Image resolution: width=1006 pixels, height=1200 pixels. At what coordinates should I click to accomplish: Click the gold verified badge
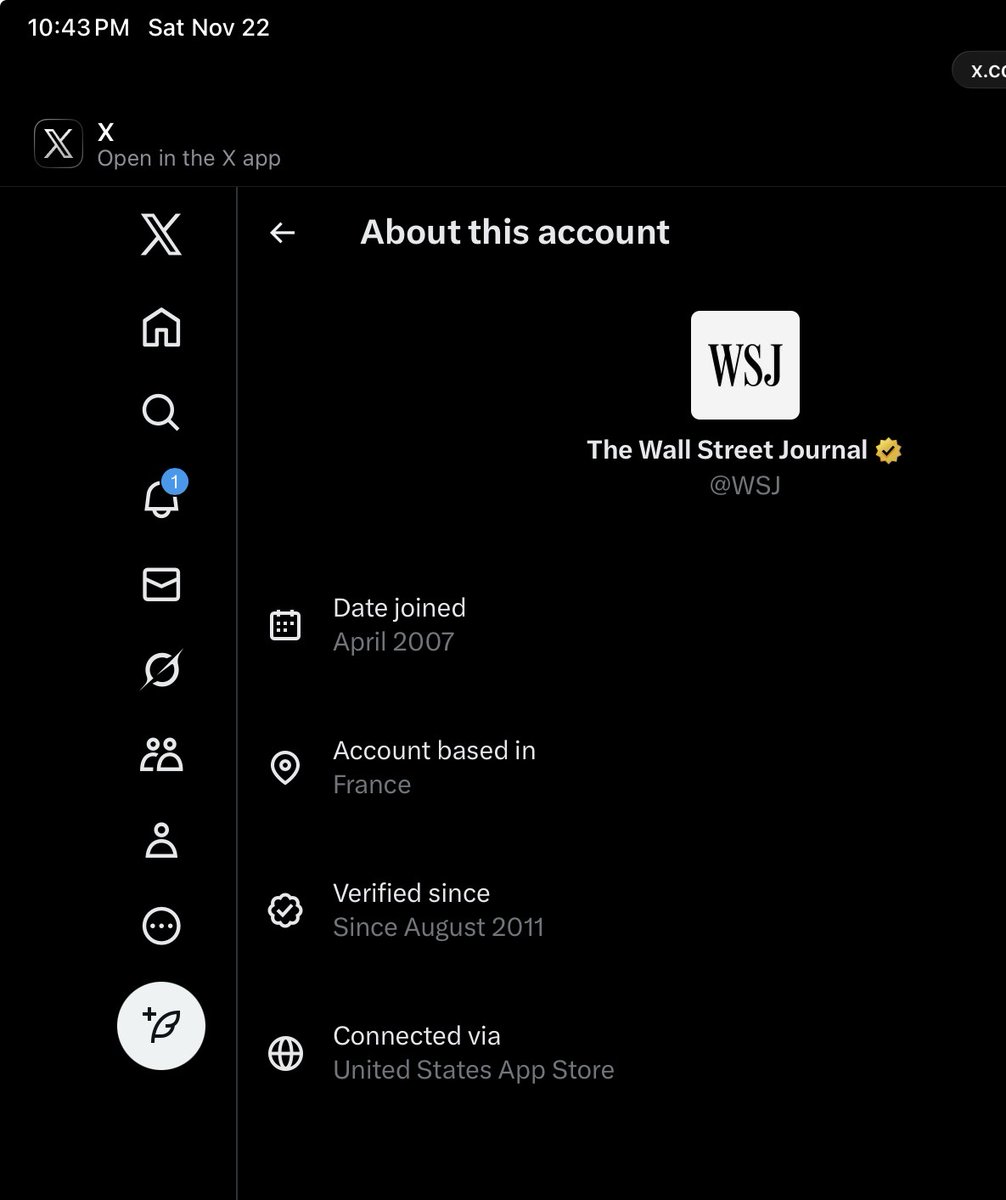(888, 451)
